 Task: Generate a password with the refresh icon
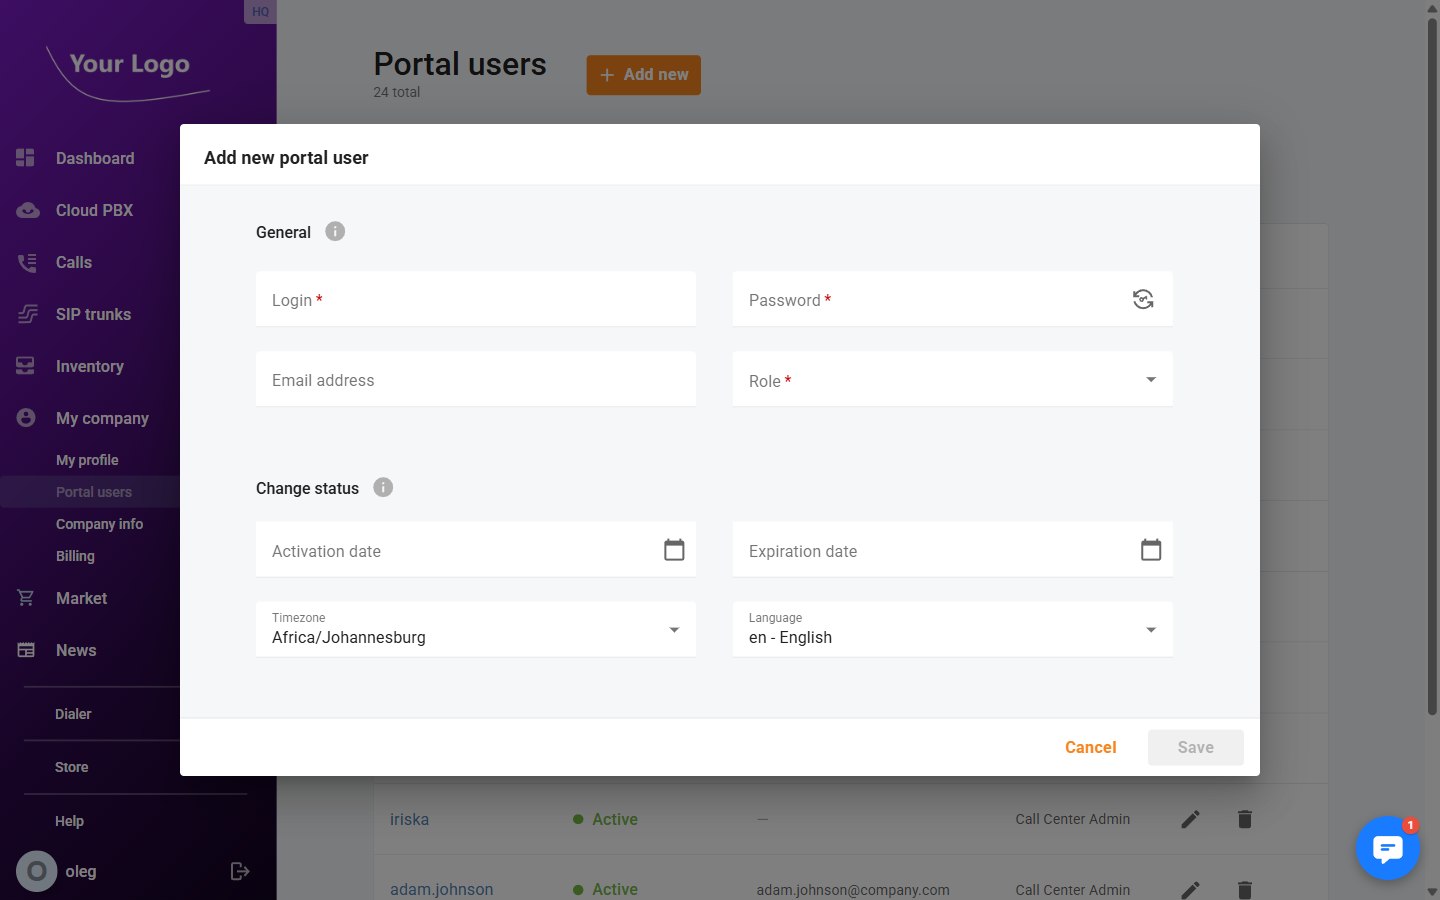point(1143,299)
